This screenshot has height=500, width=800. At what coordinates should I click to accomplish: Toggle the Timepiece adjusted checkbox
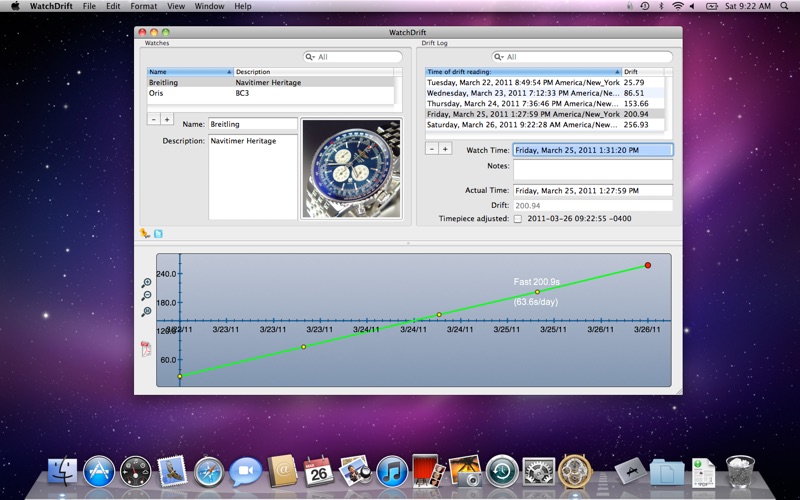(518, 219)
